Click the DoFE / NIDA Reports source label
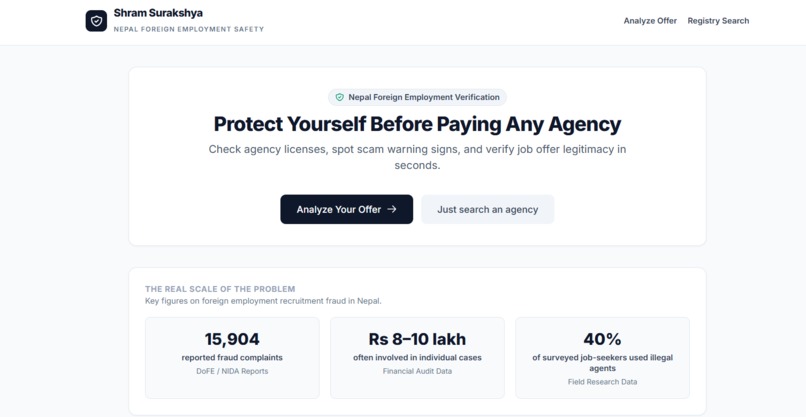Viewport: 806px width, 417px height. 232,371
